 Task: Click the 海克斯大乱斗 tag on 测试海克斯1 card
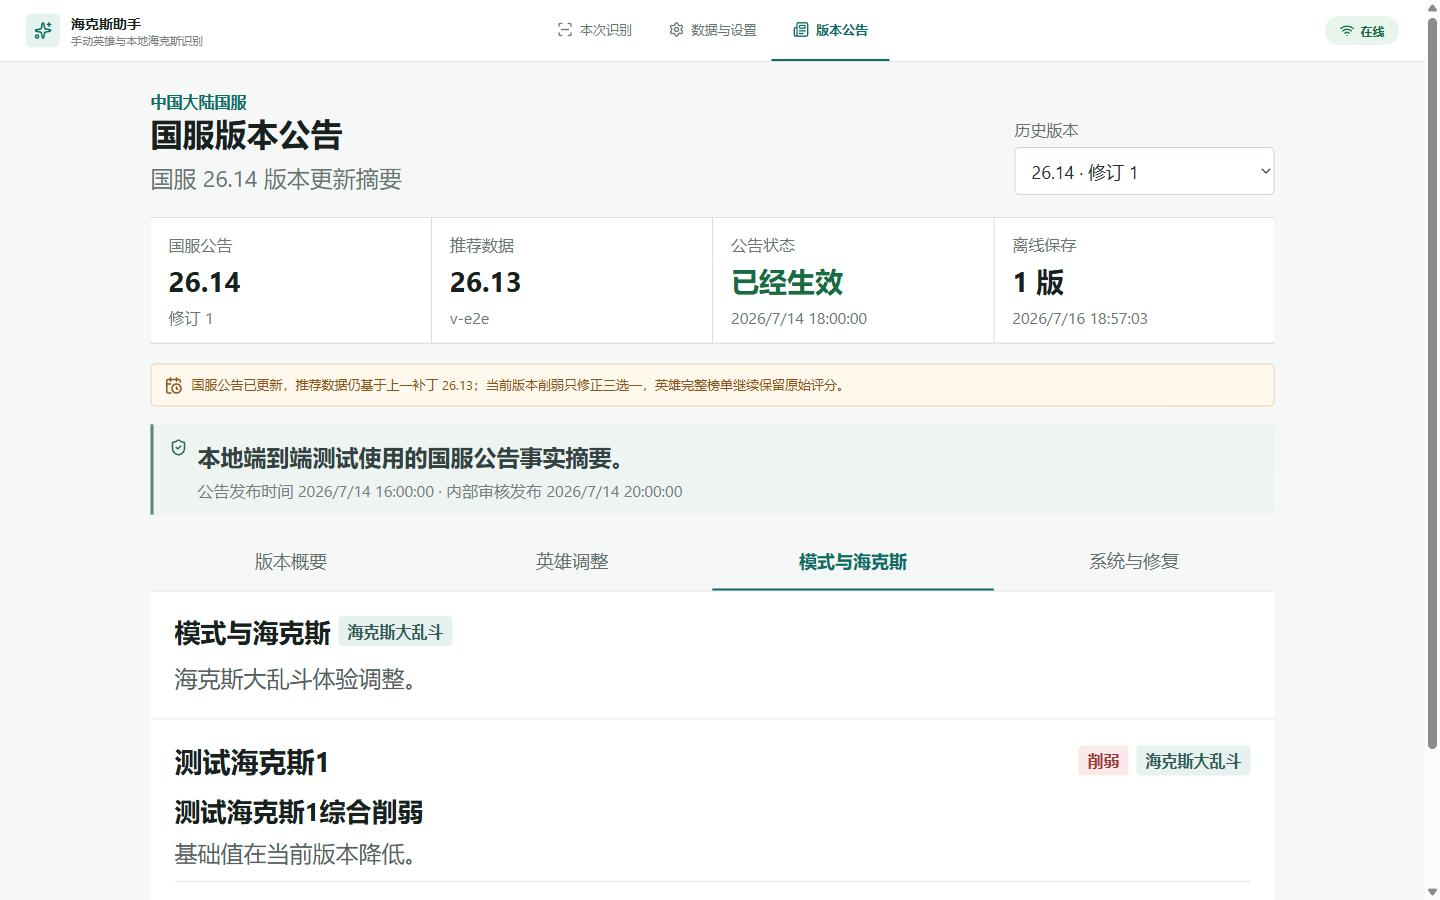tap(1193, 761)
